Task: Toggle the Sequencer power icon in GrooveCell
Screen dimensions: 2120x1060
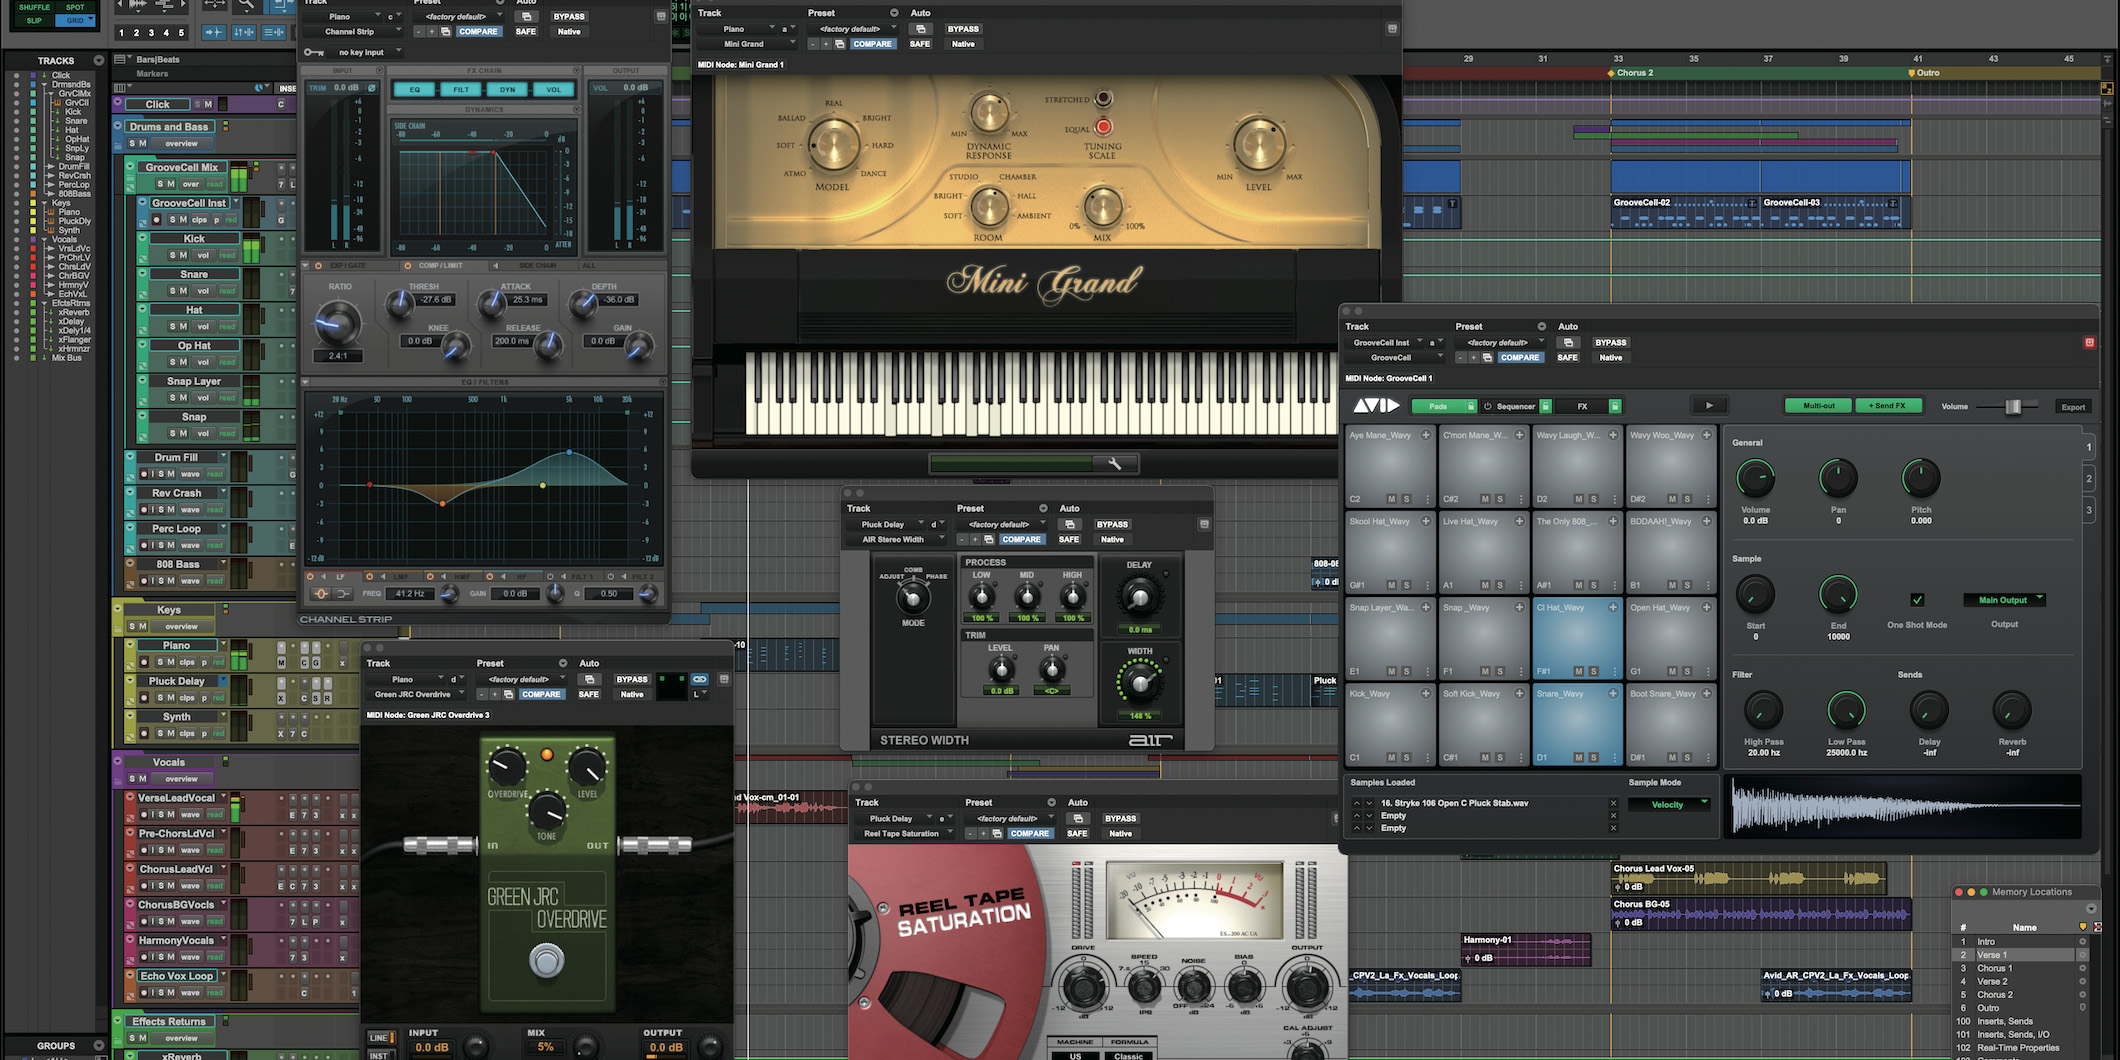Action: 1487,406
